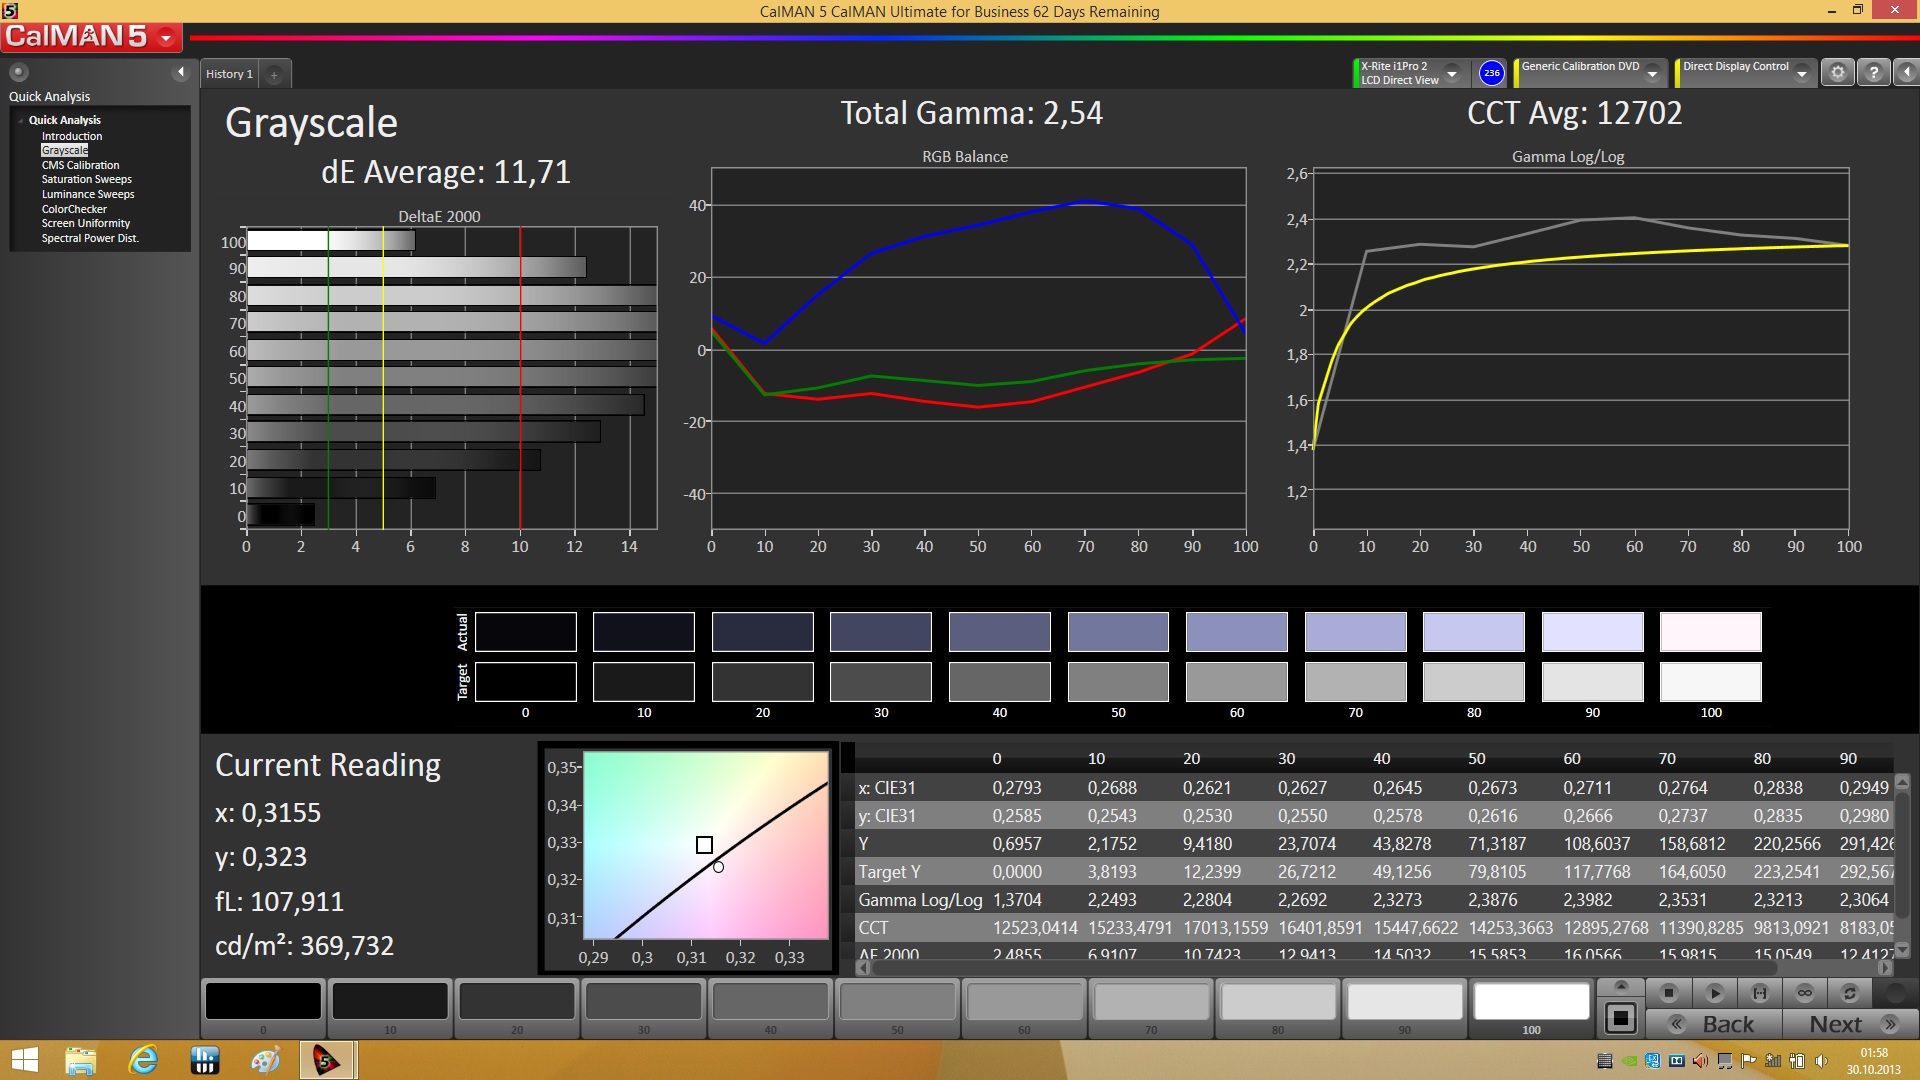The height and width of the screenshot is (1080, 1920).
Task: Select the 100 percent white patch swatch
Action: click(x=1531, y=1002)
